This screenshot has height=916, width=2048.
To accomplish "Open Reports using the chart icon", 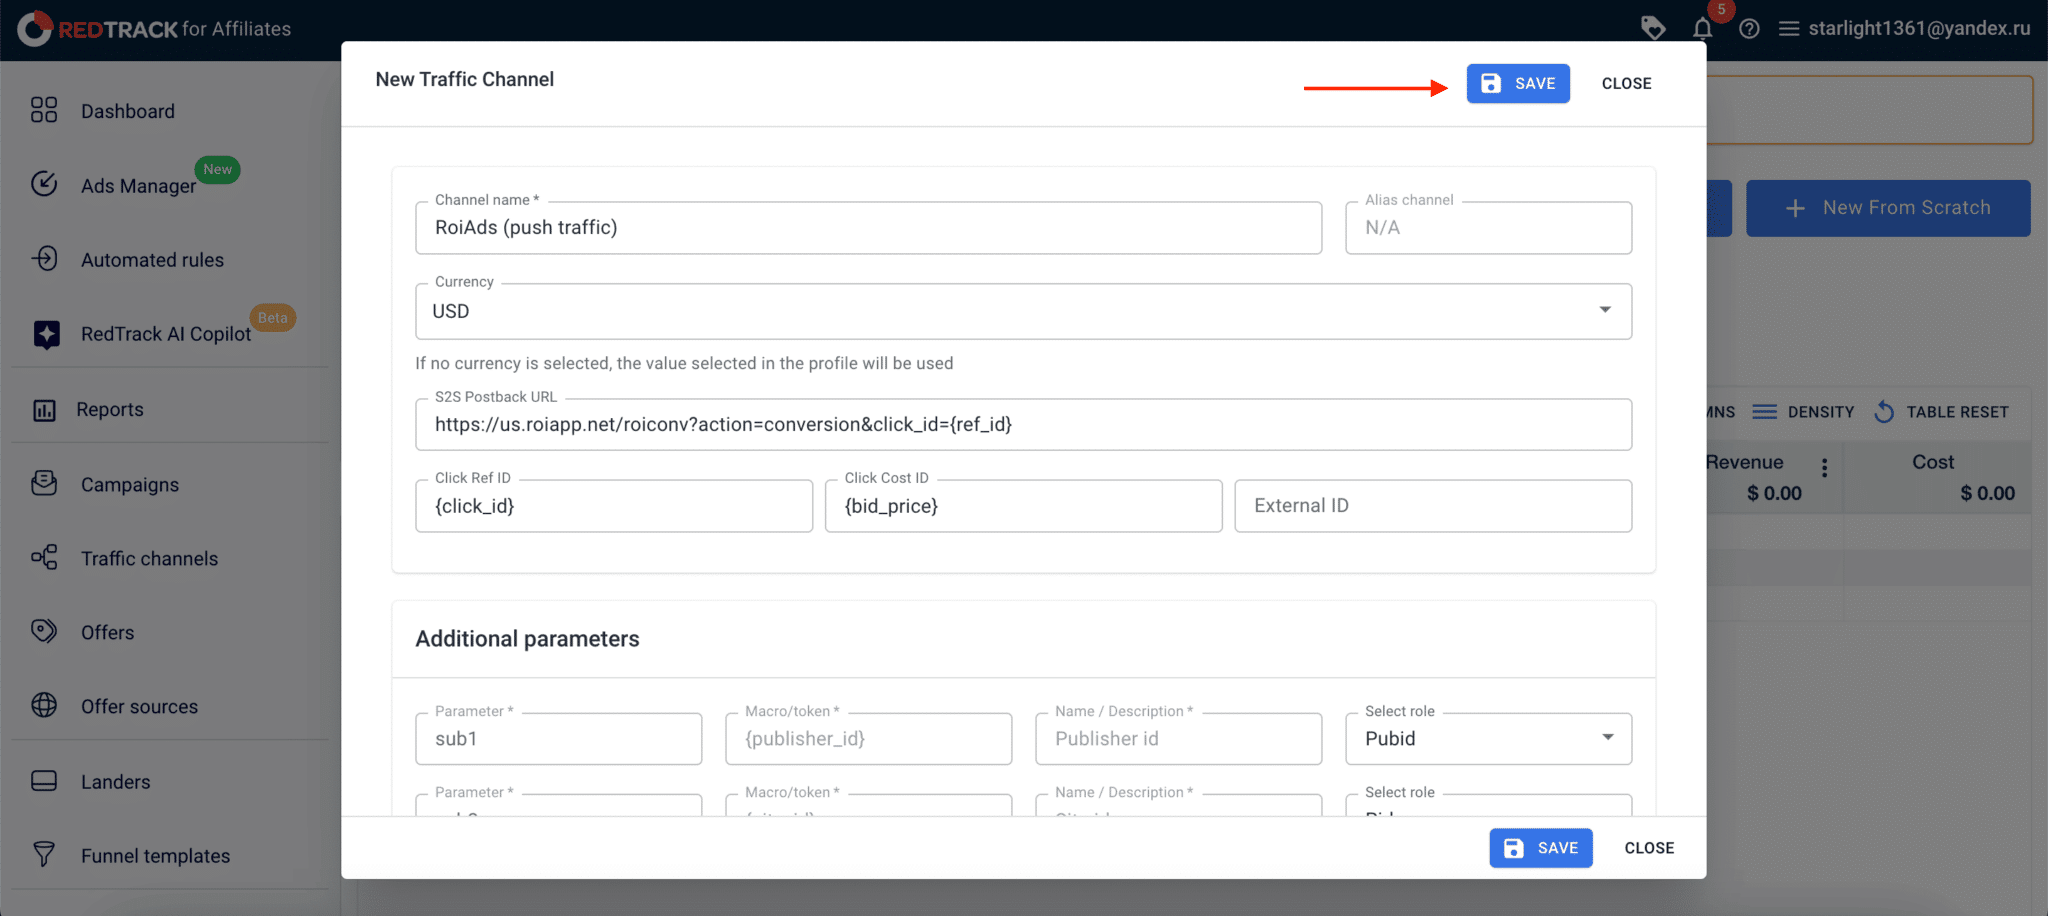I will 44,409.
